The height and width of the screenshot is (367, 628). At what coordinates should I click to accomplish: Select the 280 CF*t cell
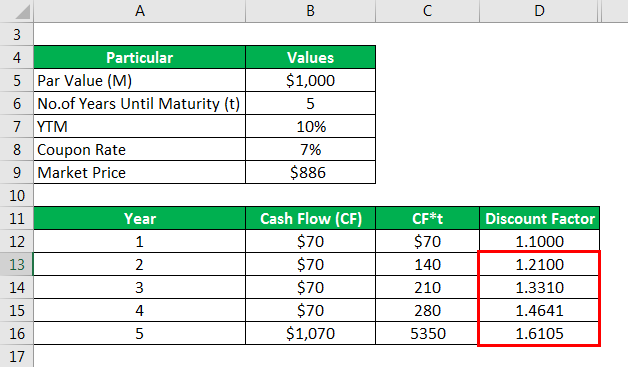(427, 311)
